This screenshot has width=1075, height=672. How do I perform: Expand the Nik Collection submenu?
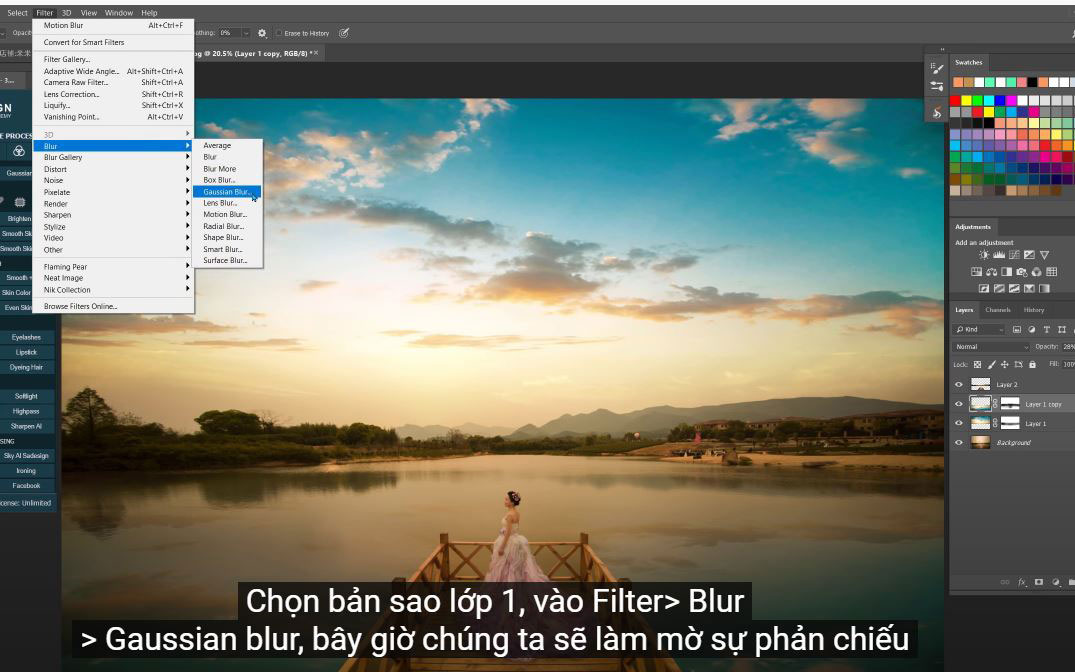[x=114, y=289]
